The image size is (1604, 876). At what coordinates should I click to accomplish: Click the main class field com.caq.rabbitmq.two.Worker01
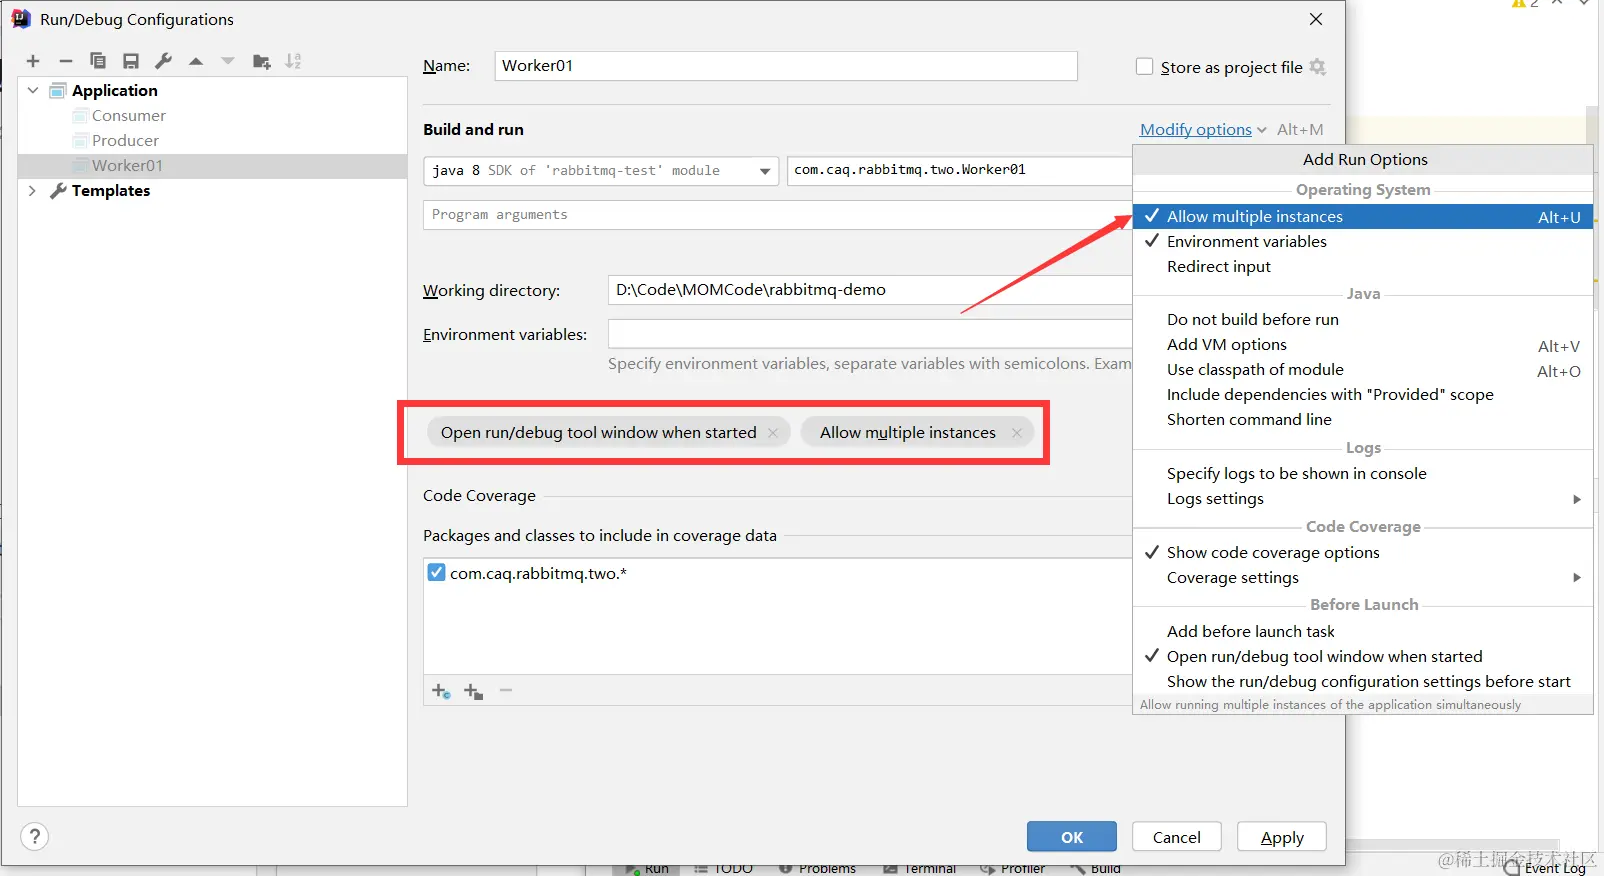coord(960,170)
